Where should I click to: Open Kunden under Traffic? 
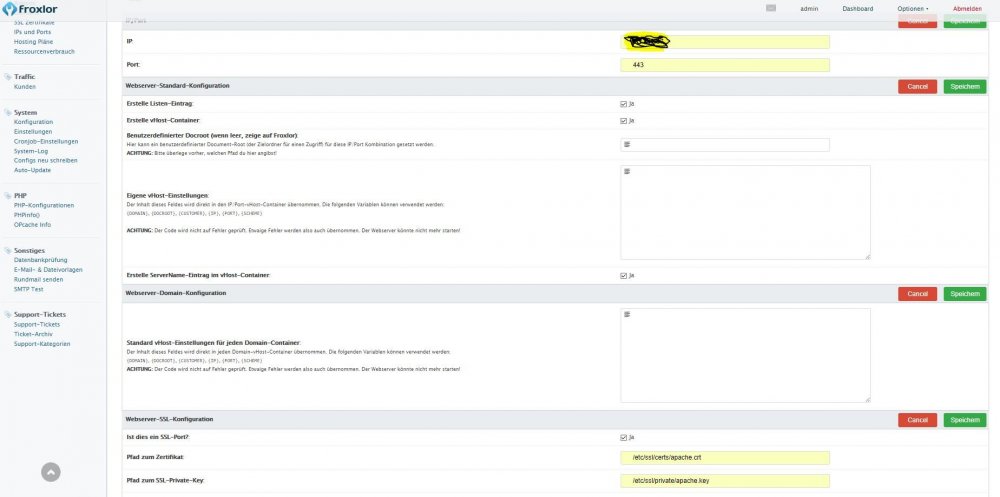pyautogui.click(x=25, y=87)
